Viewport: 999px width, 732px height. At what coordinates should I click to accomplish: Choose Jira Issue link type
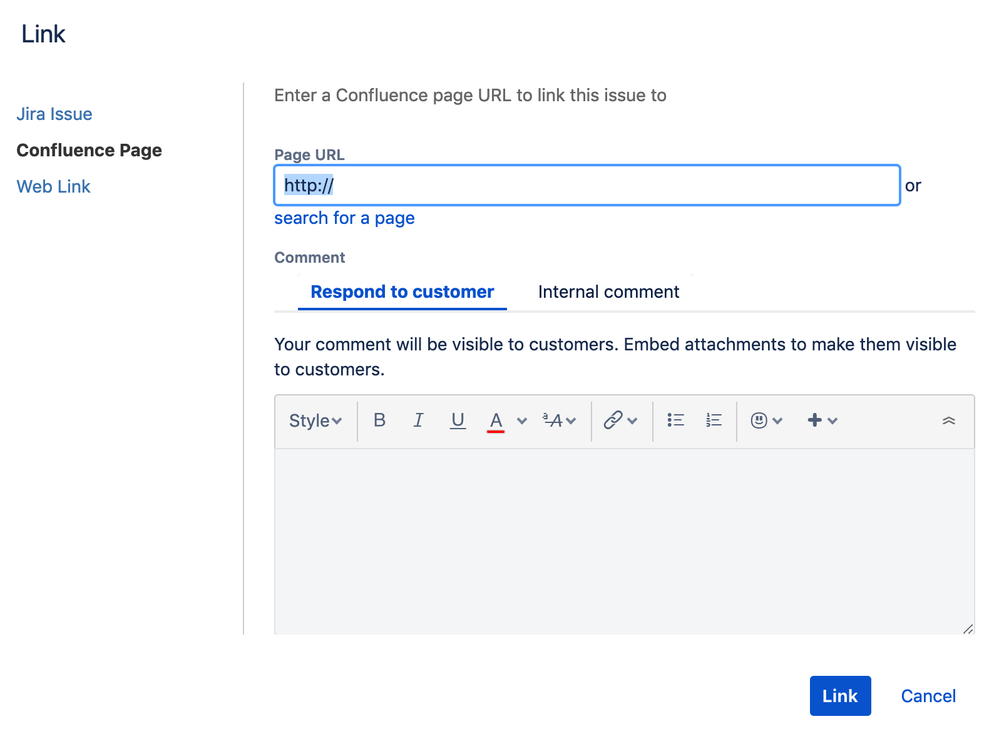coord(54,114)
